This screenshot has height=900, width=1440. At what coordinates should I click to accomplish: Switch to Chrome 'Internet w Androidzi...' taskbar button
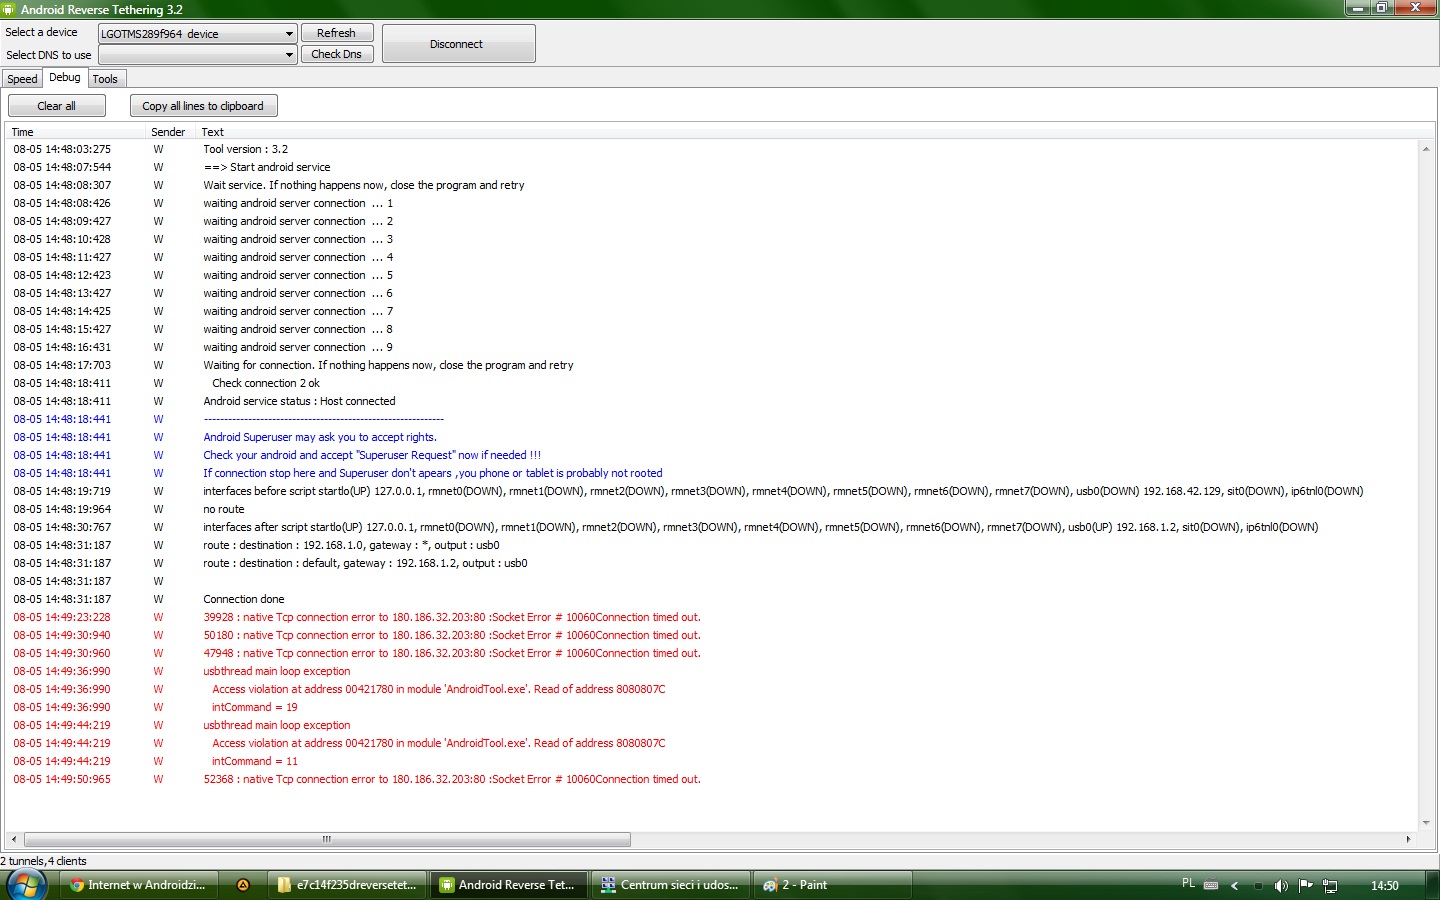[x=137, y=885]
